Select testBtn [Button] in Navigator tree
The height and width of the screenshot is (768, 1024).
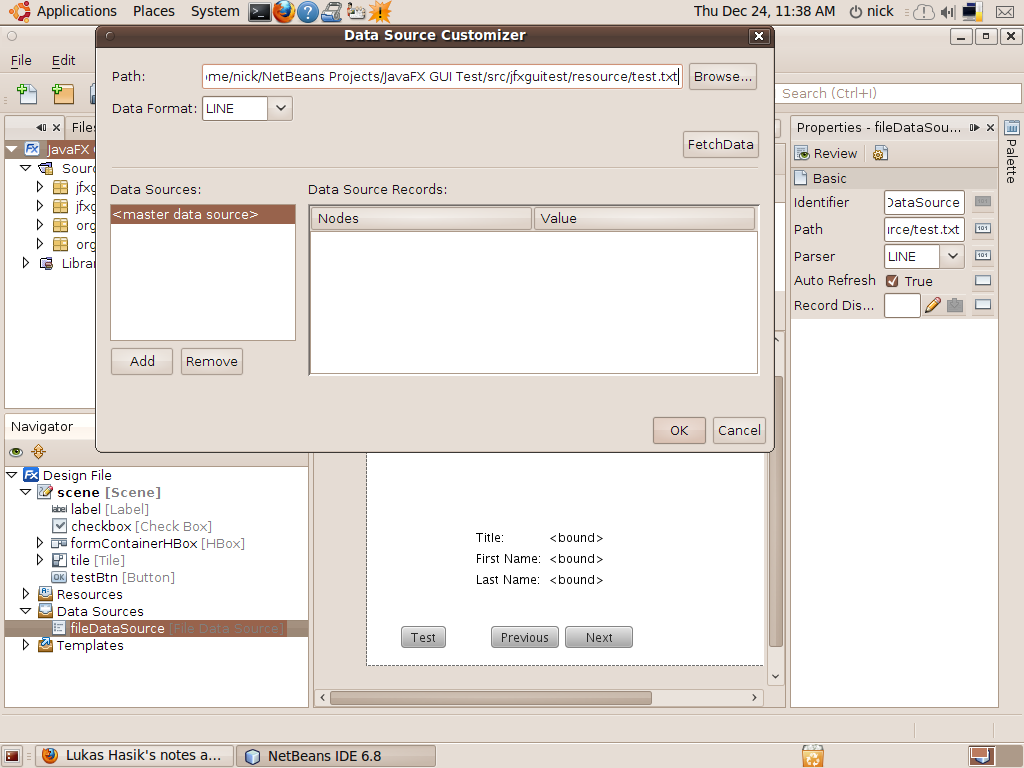(122, 577)
